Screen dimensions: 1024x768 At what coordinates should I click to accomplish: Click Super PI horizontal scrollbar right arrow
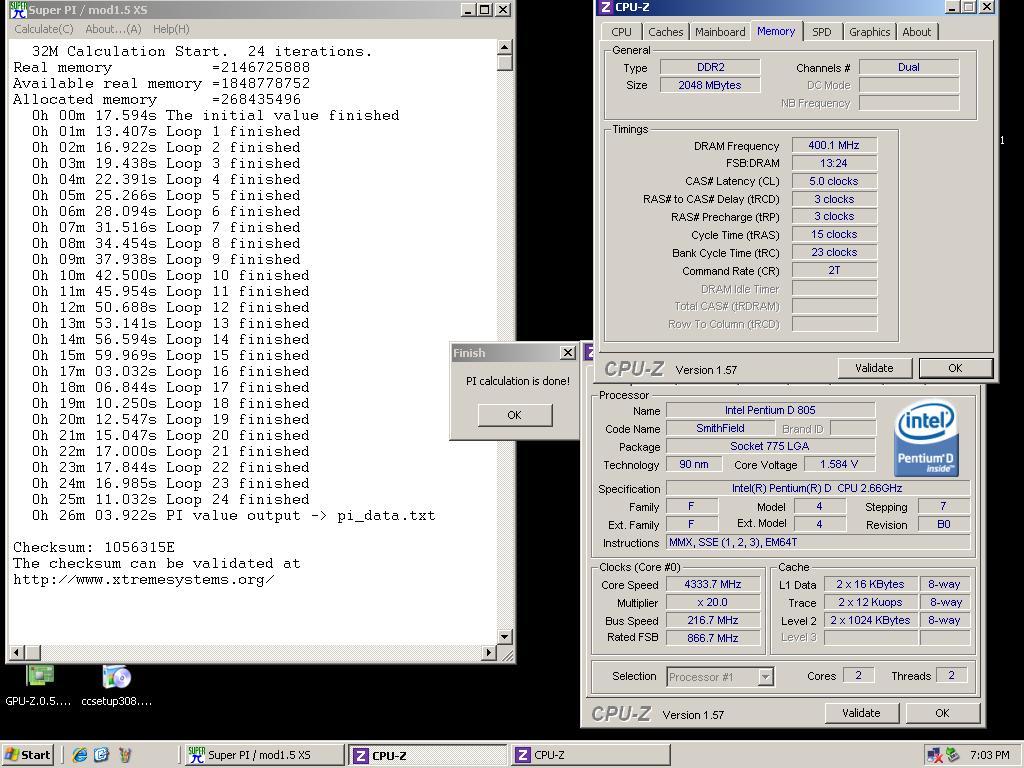[488, 652]
